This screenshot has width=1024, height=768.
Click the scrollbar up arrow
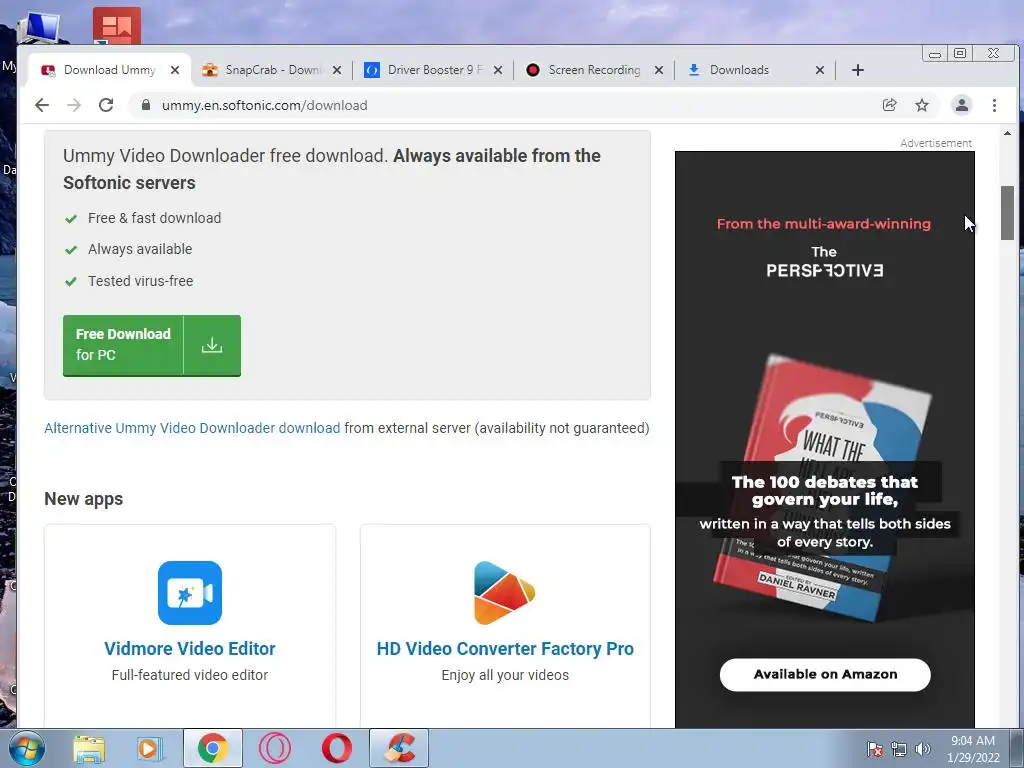click(1007, 133)
